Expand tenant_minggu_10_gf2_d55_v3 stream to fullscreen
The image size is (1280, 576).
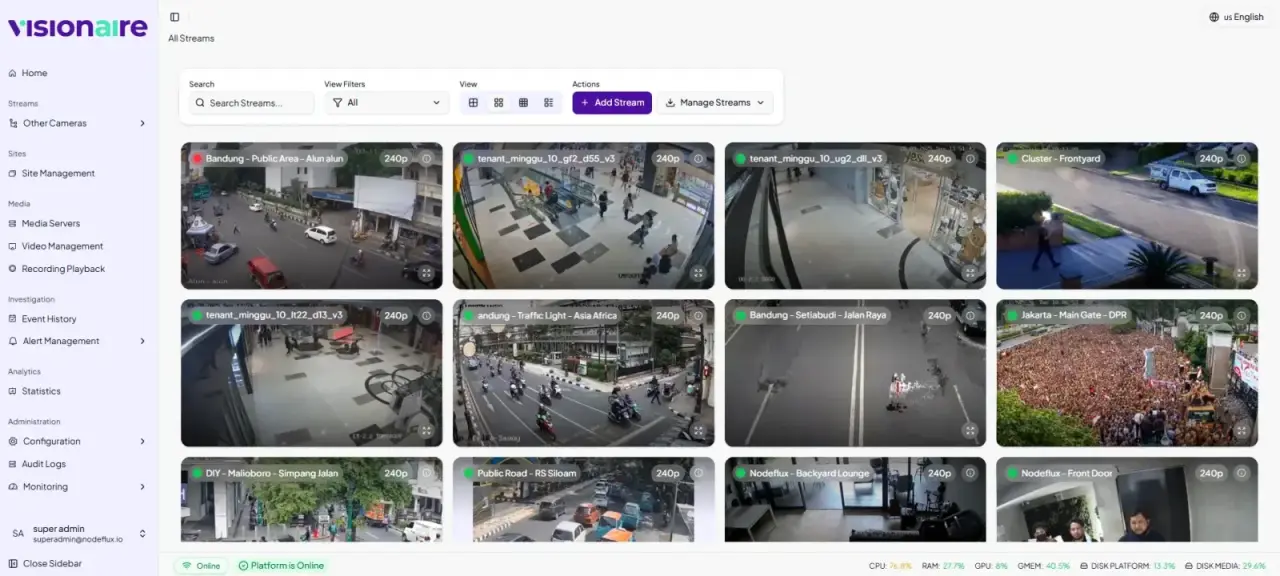coord(698,273)
